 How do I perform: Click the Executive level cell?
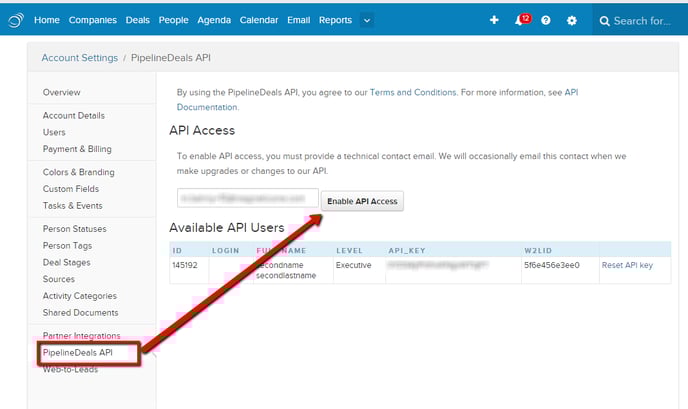354,265
